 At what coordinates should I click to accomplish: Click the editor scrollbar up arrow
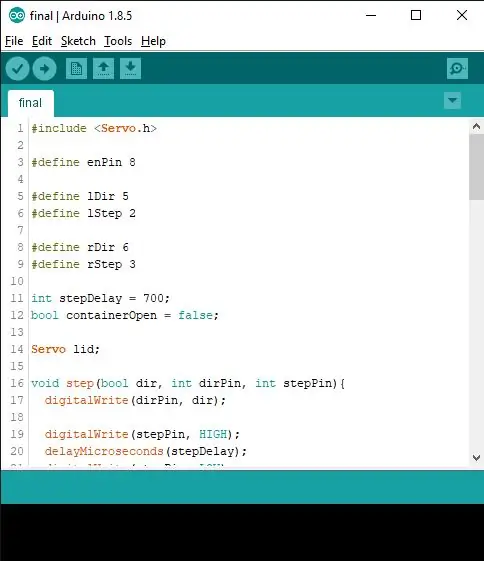click(476, 126)
